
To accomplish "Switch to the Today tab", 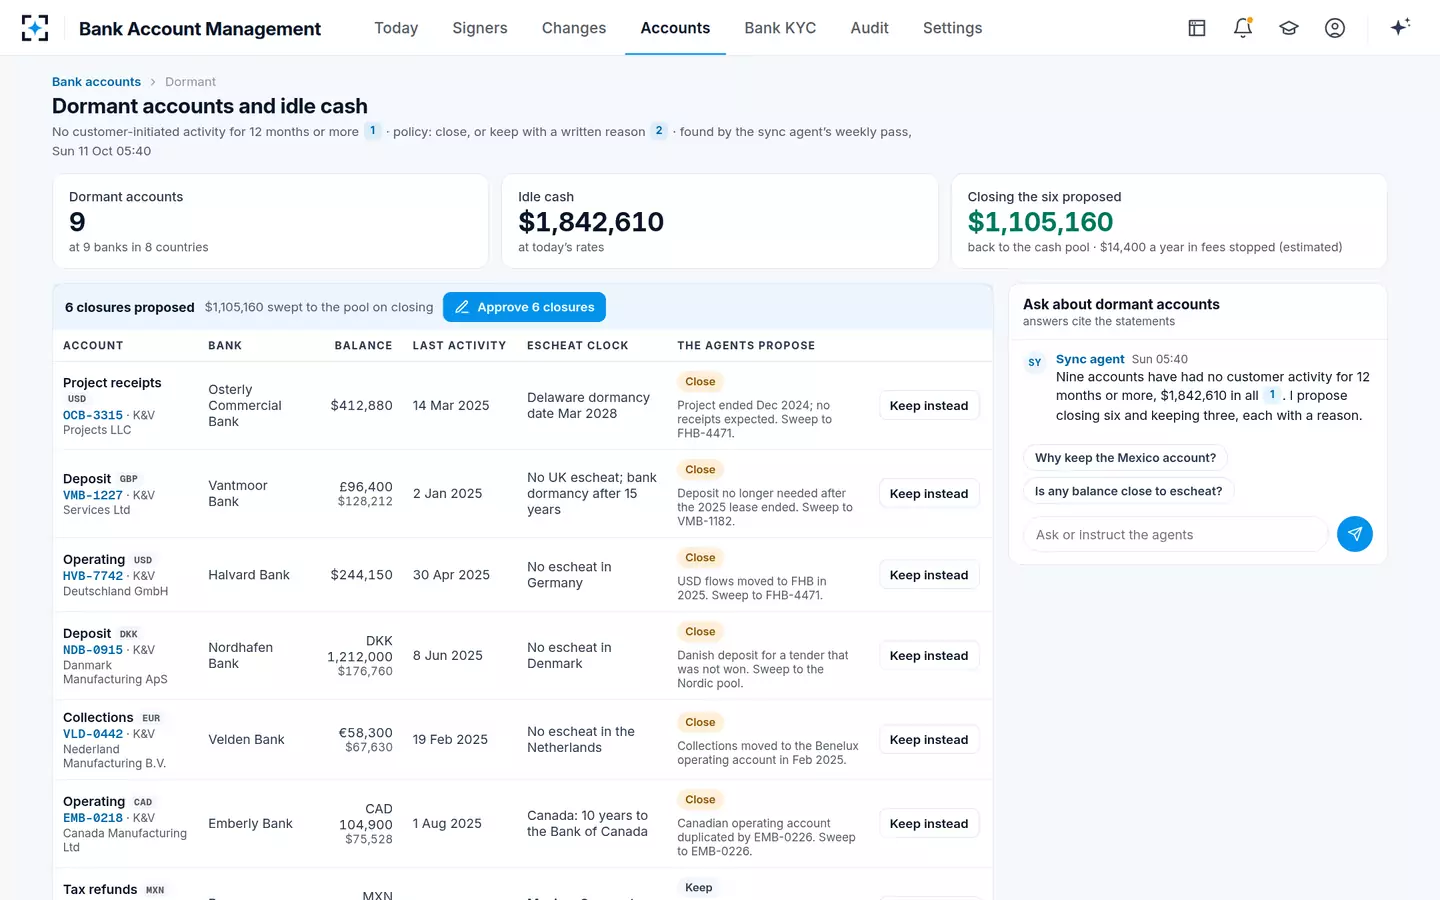I will click(396, 28).
